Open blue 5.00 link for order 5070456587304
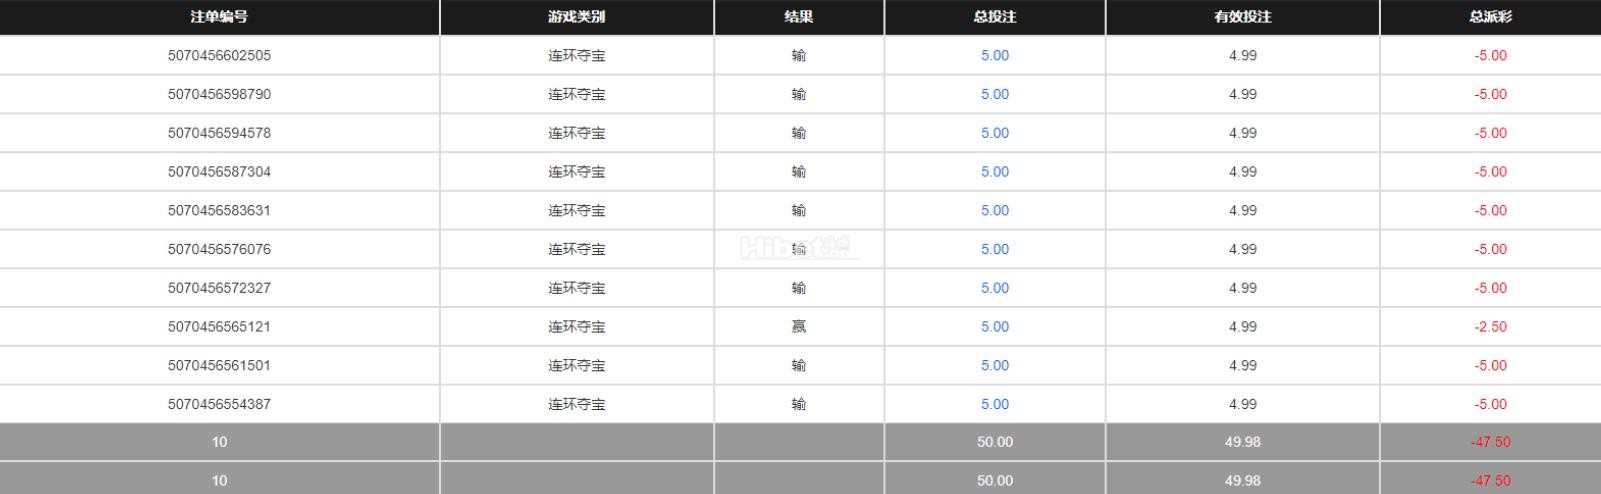Viewport: 1601px width, 494px height. coord(994,172)
